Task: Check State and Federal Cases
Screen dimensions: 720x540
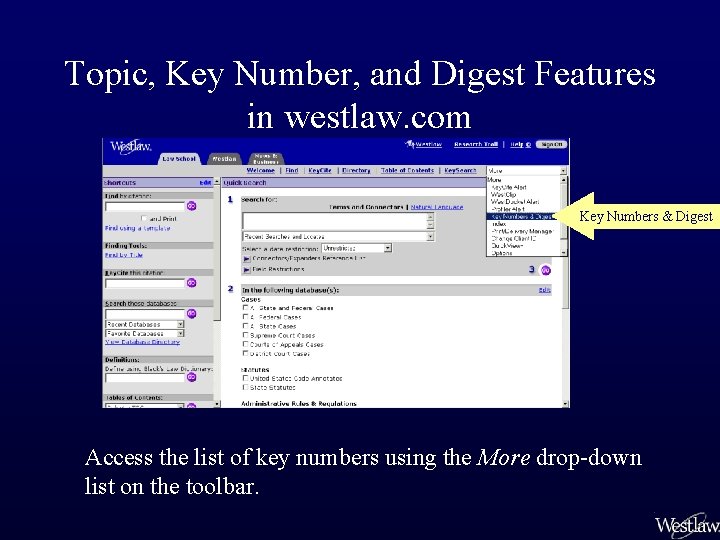Action: pyautogui.click(x=245, y=308)
